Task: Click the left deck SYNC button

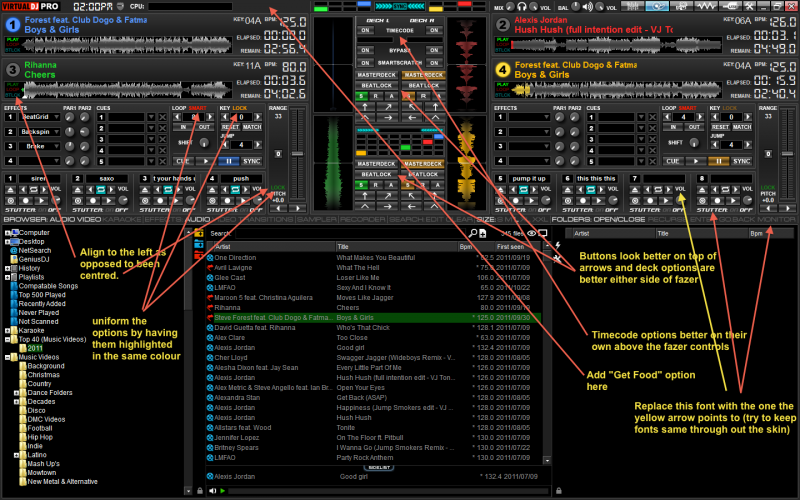Action: point(252,161)
